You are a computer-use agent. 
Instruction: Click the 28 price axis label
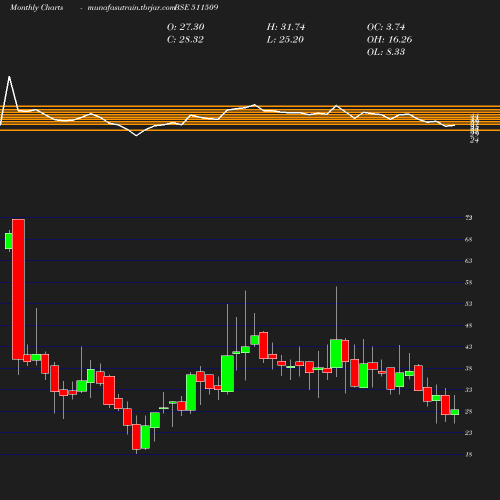pyautogui.click(x=469, y=411)
